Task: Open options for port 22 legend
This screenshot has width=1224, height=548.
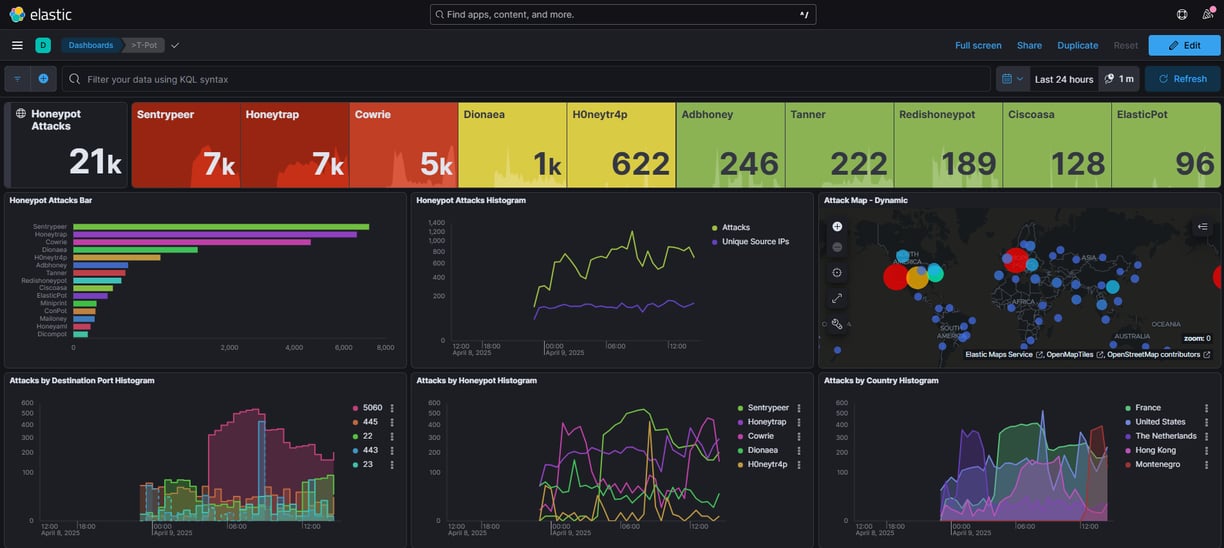Action: point(392,436)
